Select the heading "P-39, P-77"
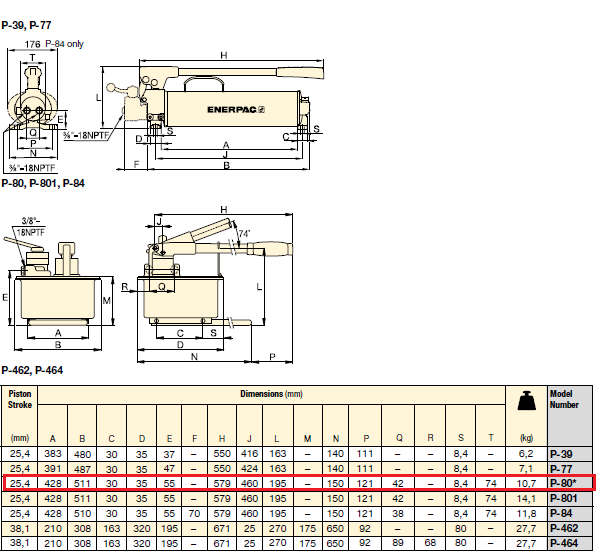 (26, 25)
